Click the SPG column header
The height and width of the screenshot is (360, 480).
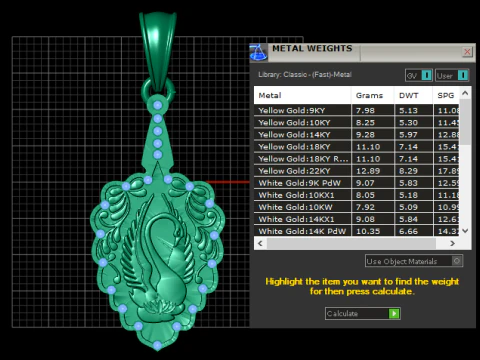[x=446, y=95]
